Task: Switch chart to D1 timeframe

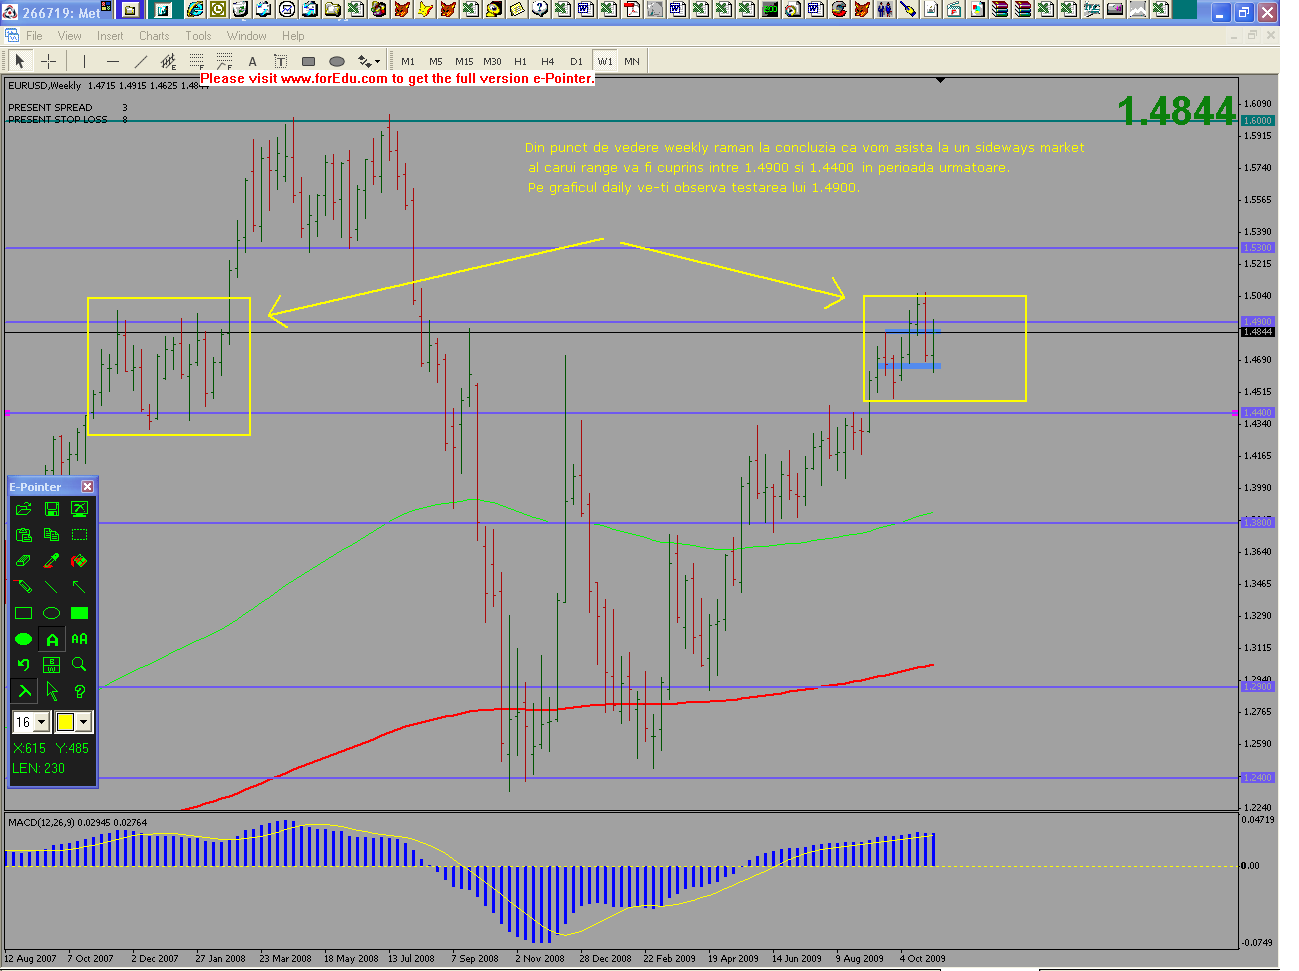Action: (x=576, y=61)
